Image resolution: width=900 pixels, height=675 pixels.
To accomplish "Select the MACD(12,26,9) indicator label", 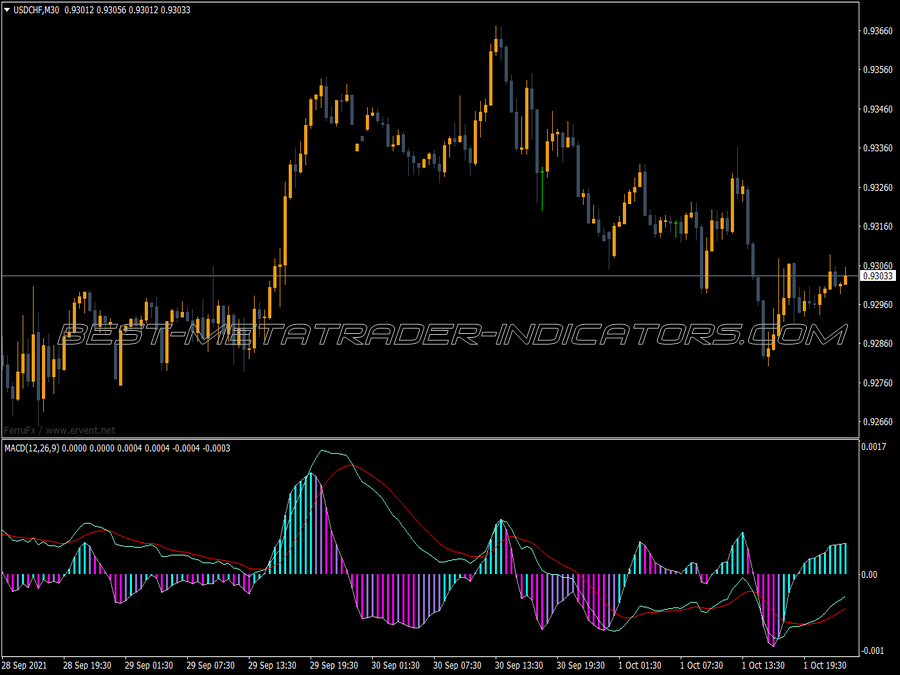I will pos(32,448).
